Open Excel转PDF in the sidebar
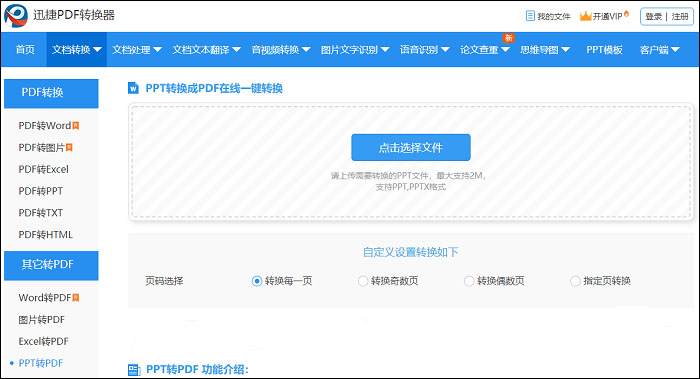700x379 pixels. (x=43, y=342)
